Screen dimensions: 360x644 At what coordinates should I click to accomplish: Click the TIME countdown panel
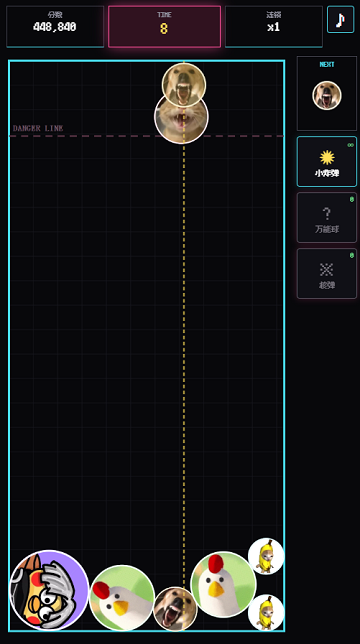click(164, 27)
